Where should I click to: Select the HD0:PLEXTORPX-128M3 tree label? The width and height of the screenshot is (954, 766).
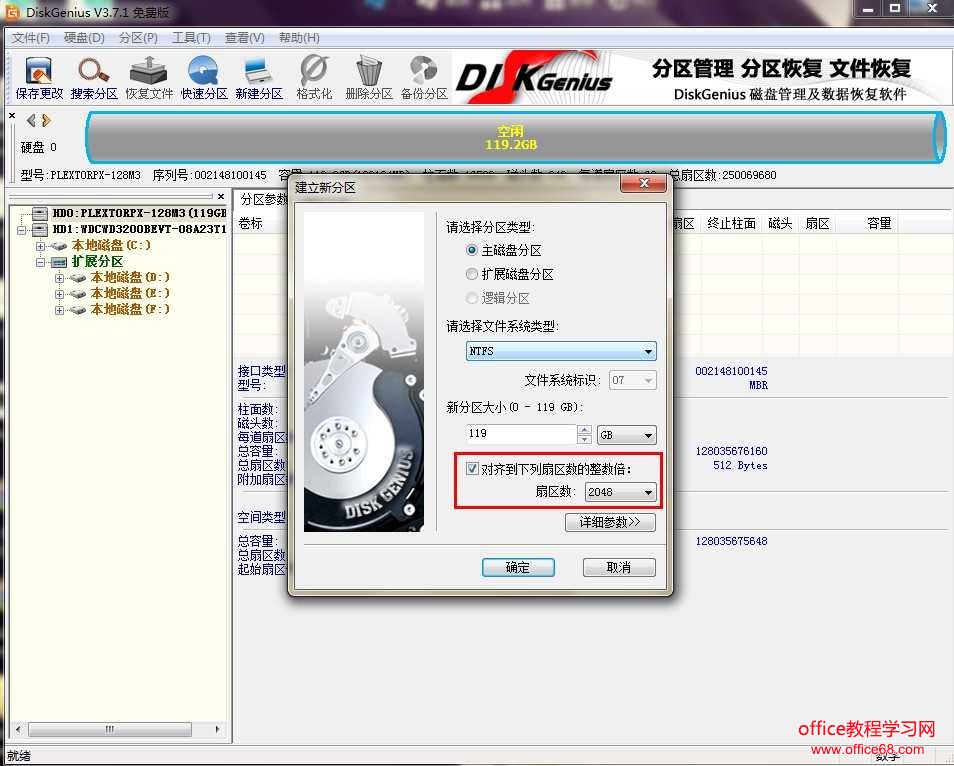pyautogui.click(x=139, y=213)
